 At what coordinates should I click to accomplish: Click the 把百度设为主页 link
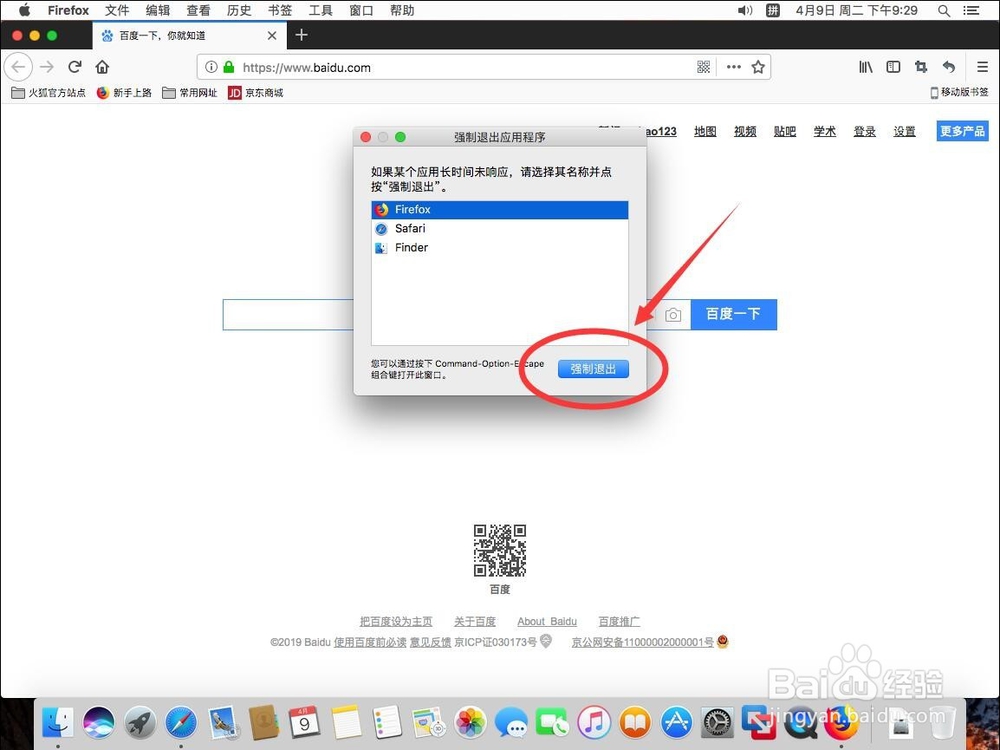(396, 621)
